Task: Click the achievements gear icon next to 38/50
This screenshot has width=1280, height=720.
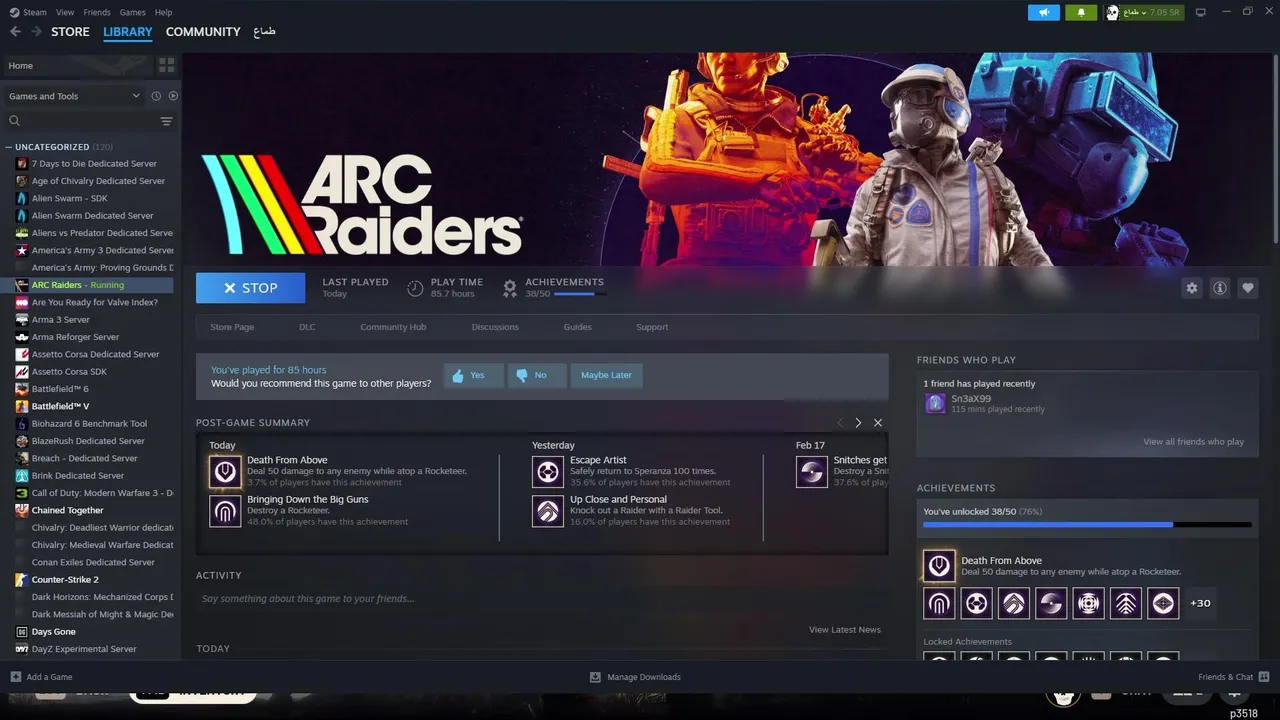Action: click(x=510, y=288)
